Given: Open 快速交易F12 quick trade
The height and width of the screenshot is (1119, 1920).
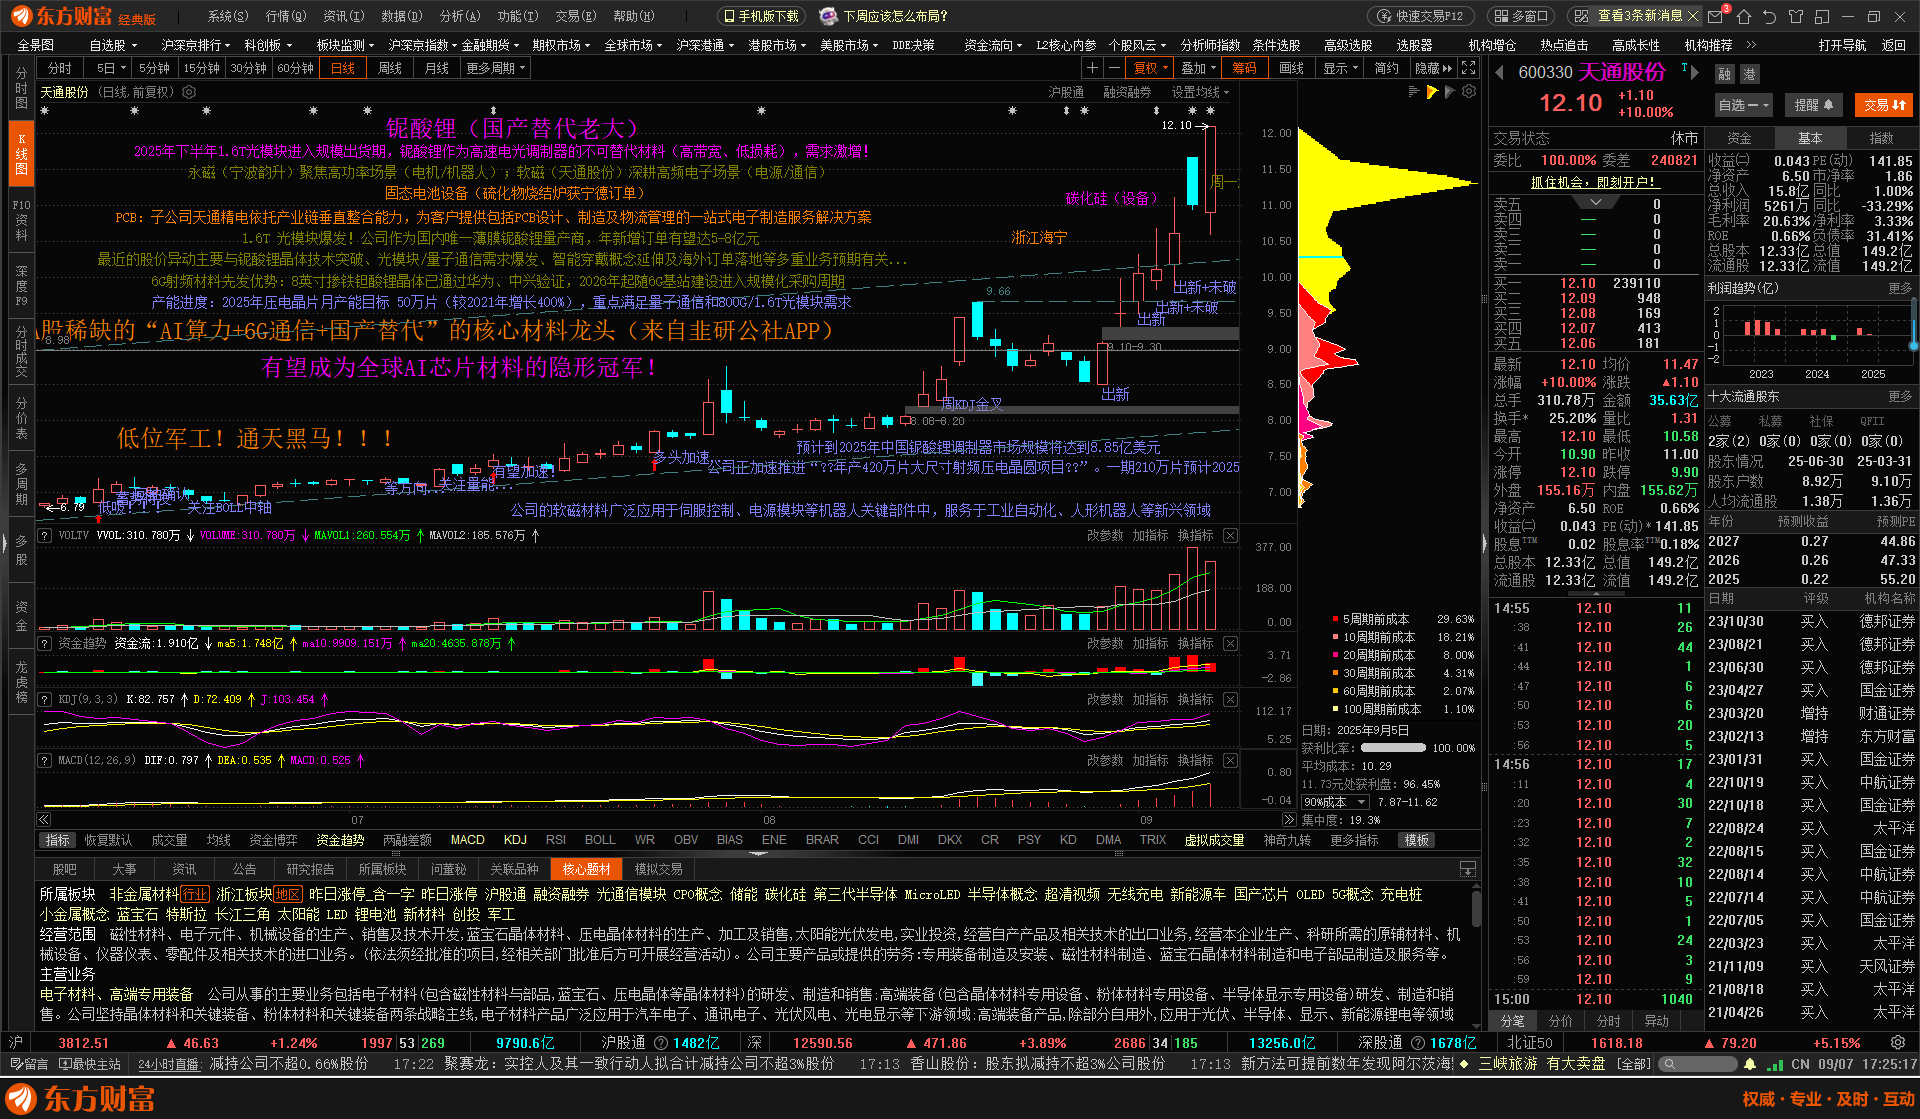Looking at the screenshot, I should (x=1422, y=16).
